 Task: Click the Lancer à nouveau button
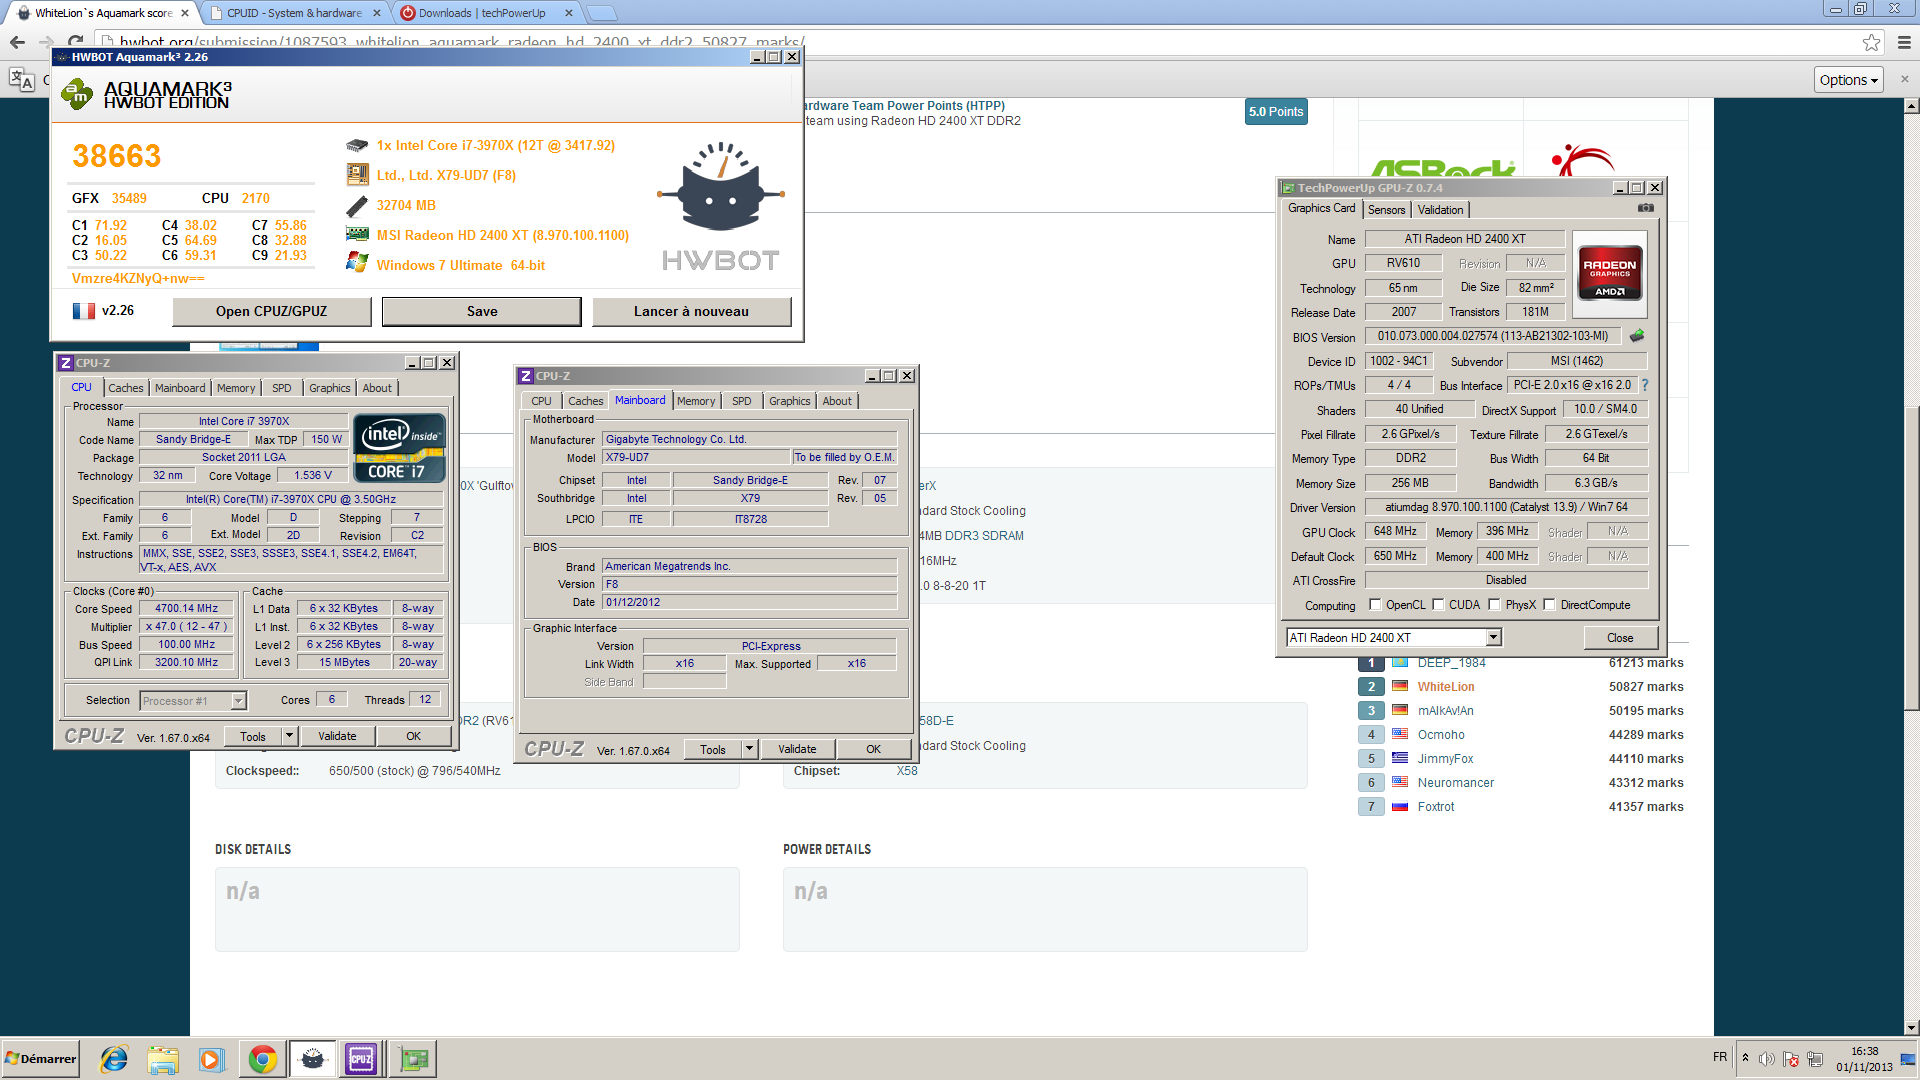(x=691, y=311)
